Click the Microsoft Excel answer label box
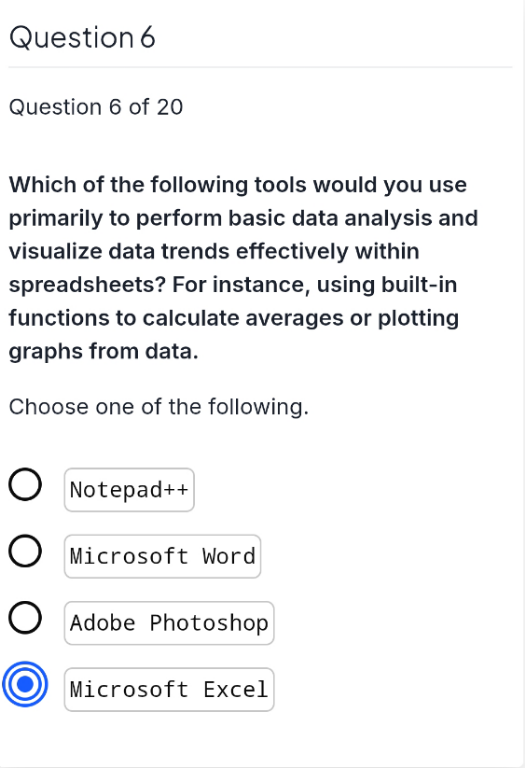The height and width of the screenshot is (768, 525). click(x=169, y=690)
